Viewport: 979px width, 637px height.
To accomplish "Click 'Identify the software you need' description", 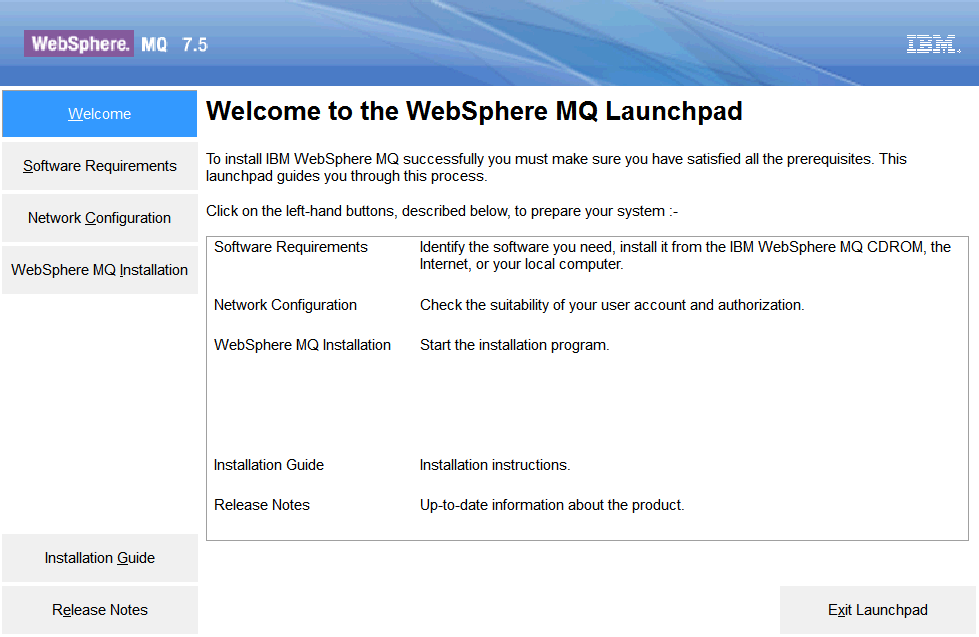I will (685, 255).
